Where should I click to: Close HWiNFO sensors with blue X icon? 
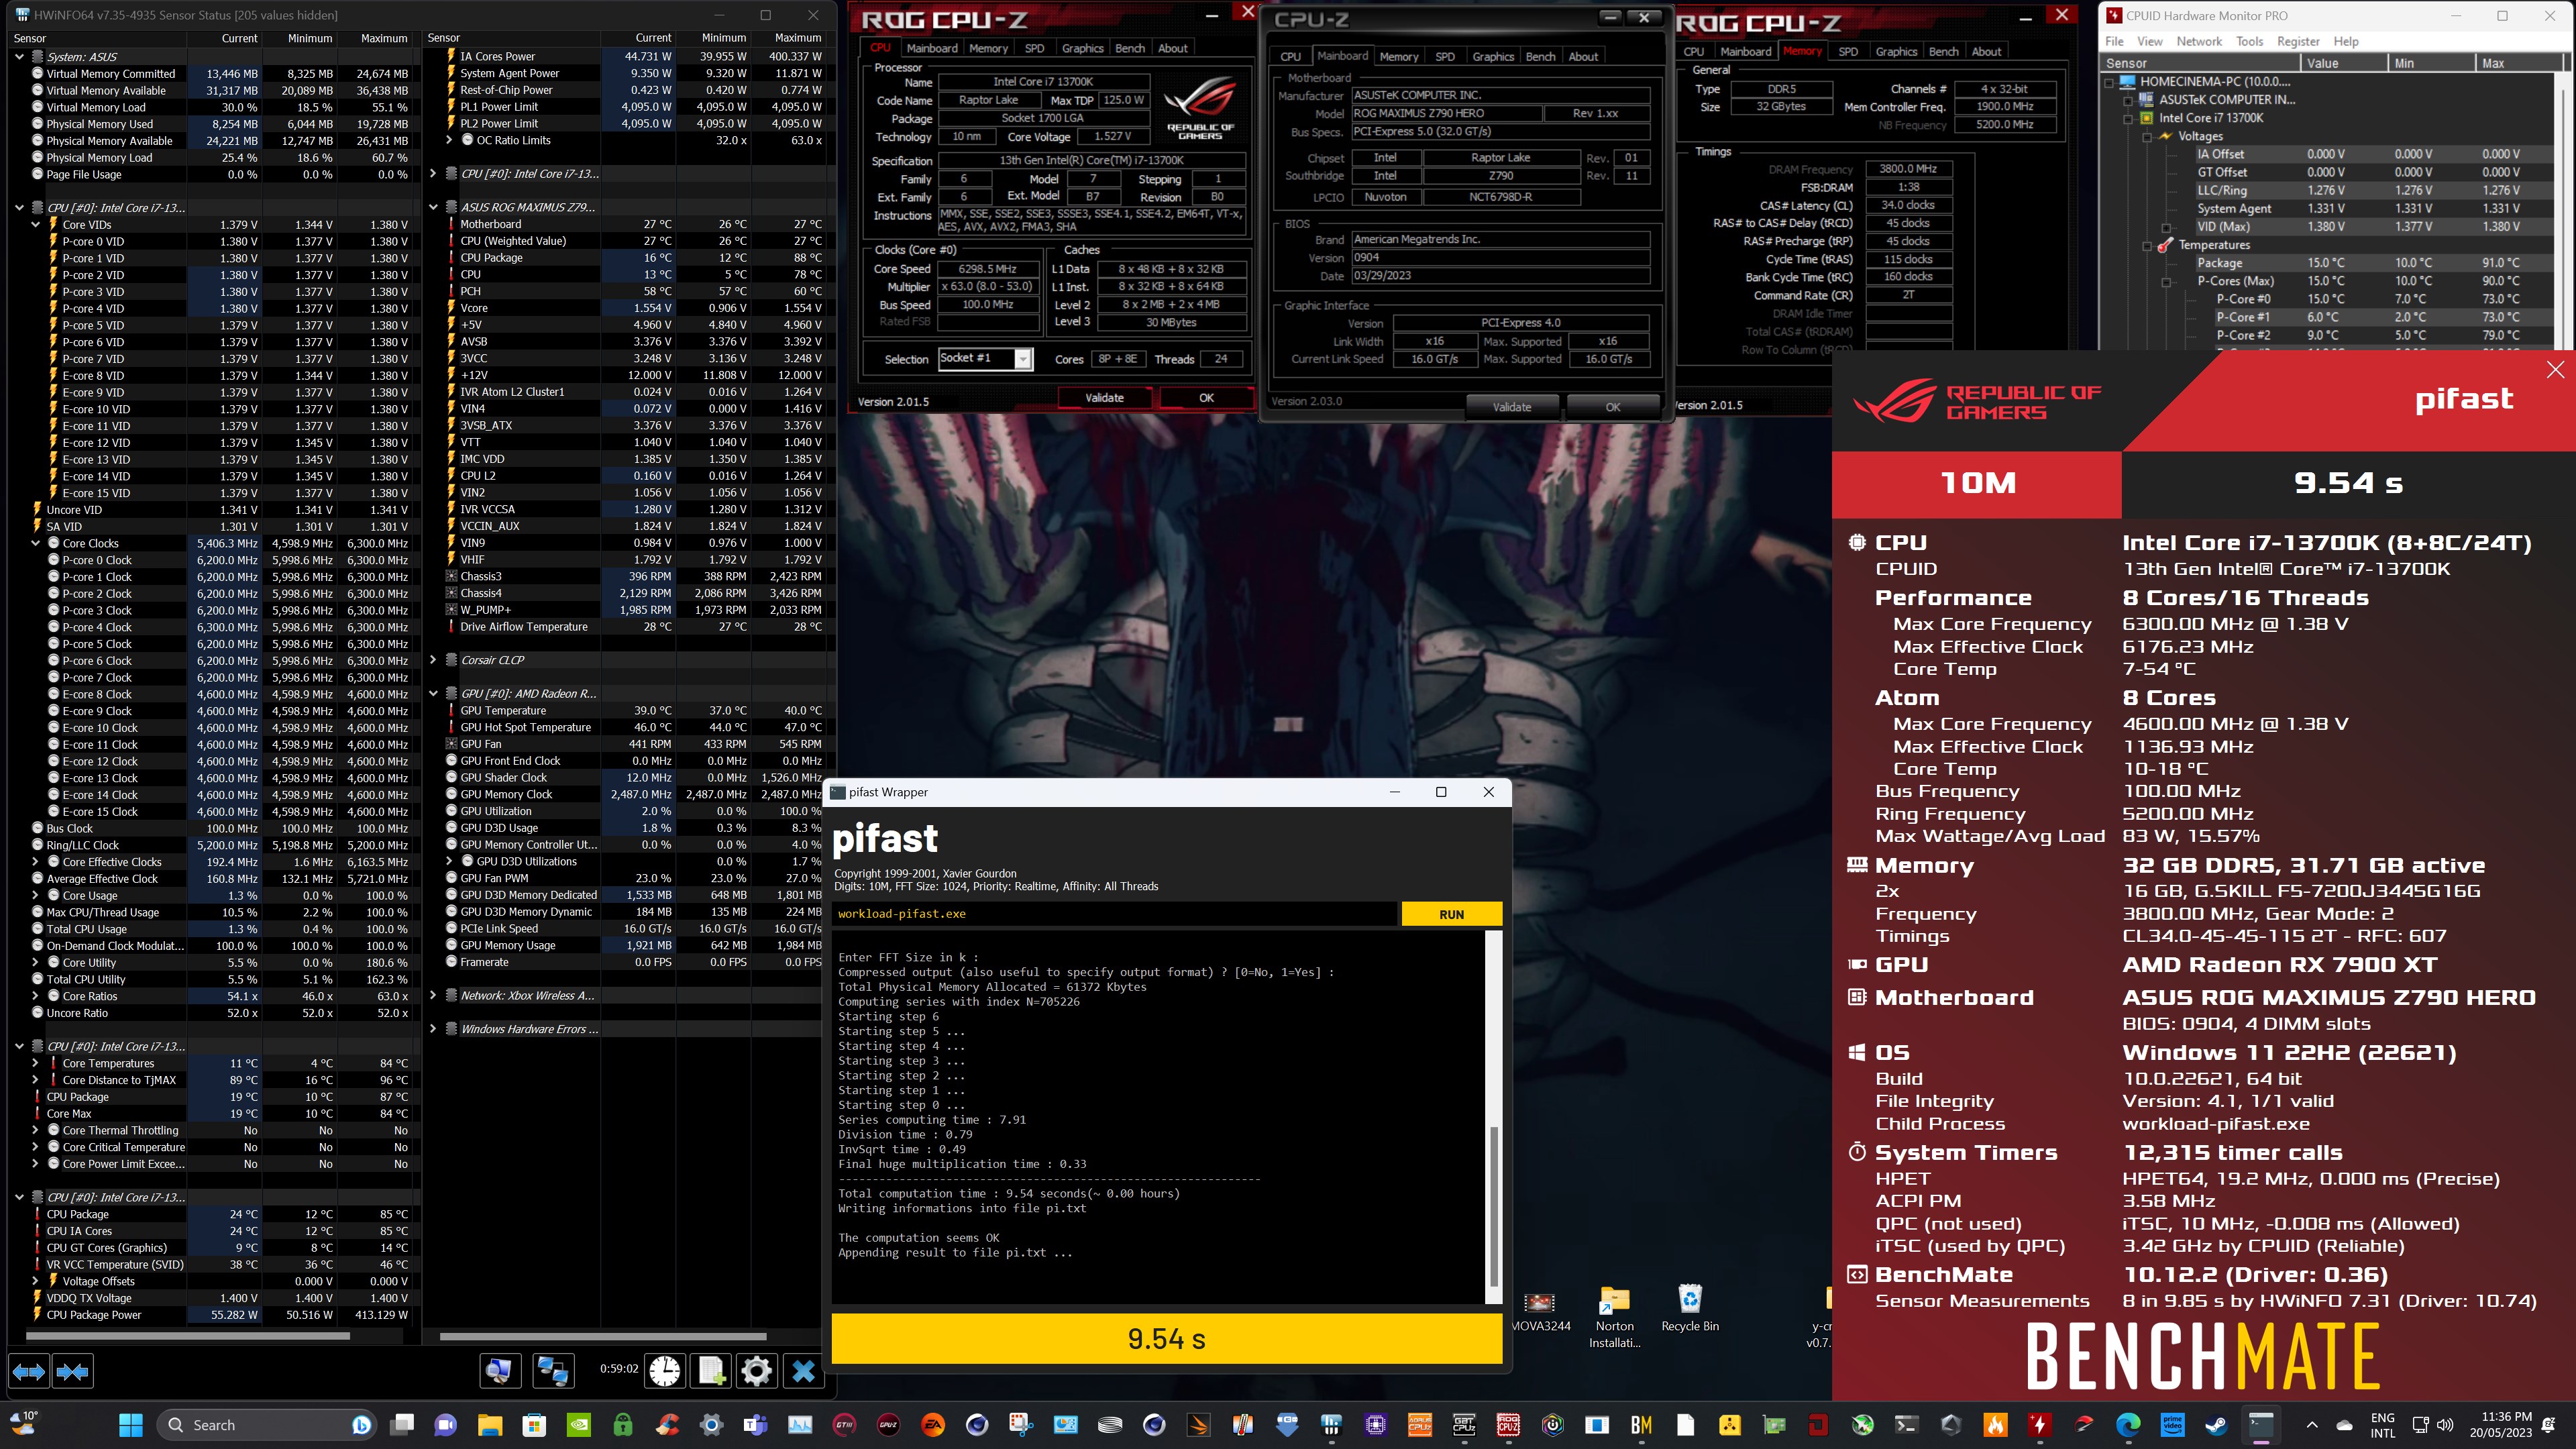tap(803, 1370)
